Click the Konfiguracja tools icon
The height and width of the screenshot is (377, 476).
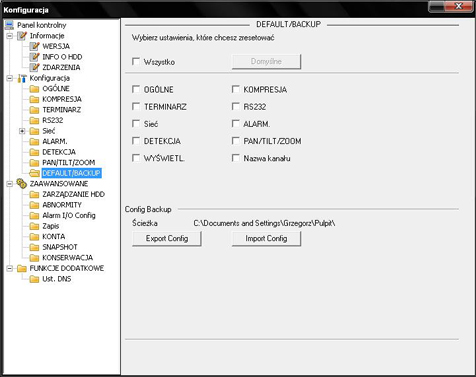point(22,78)
